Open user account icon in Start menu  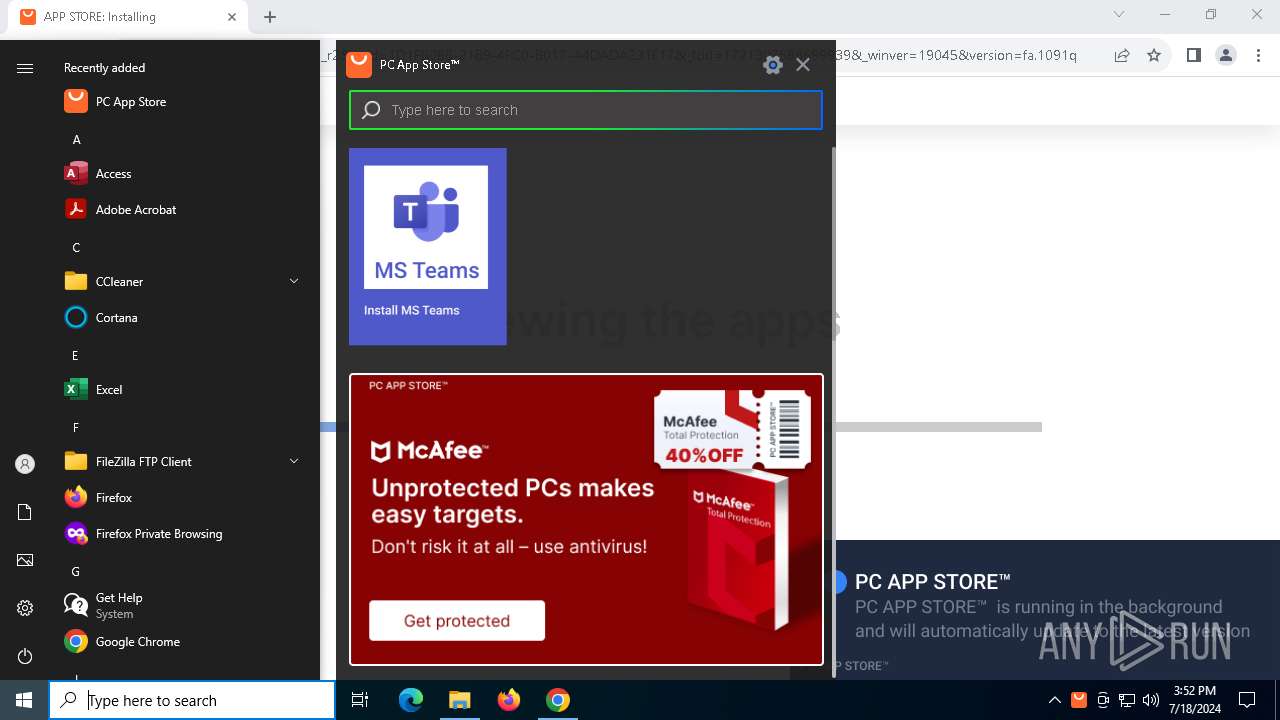[x=25, y=464]
